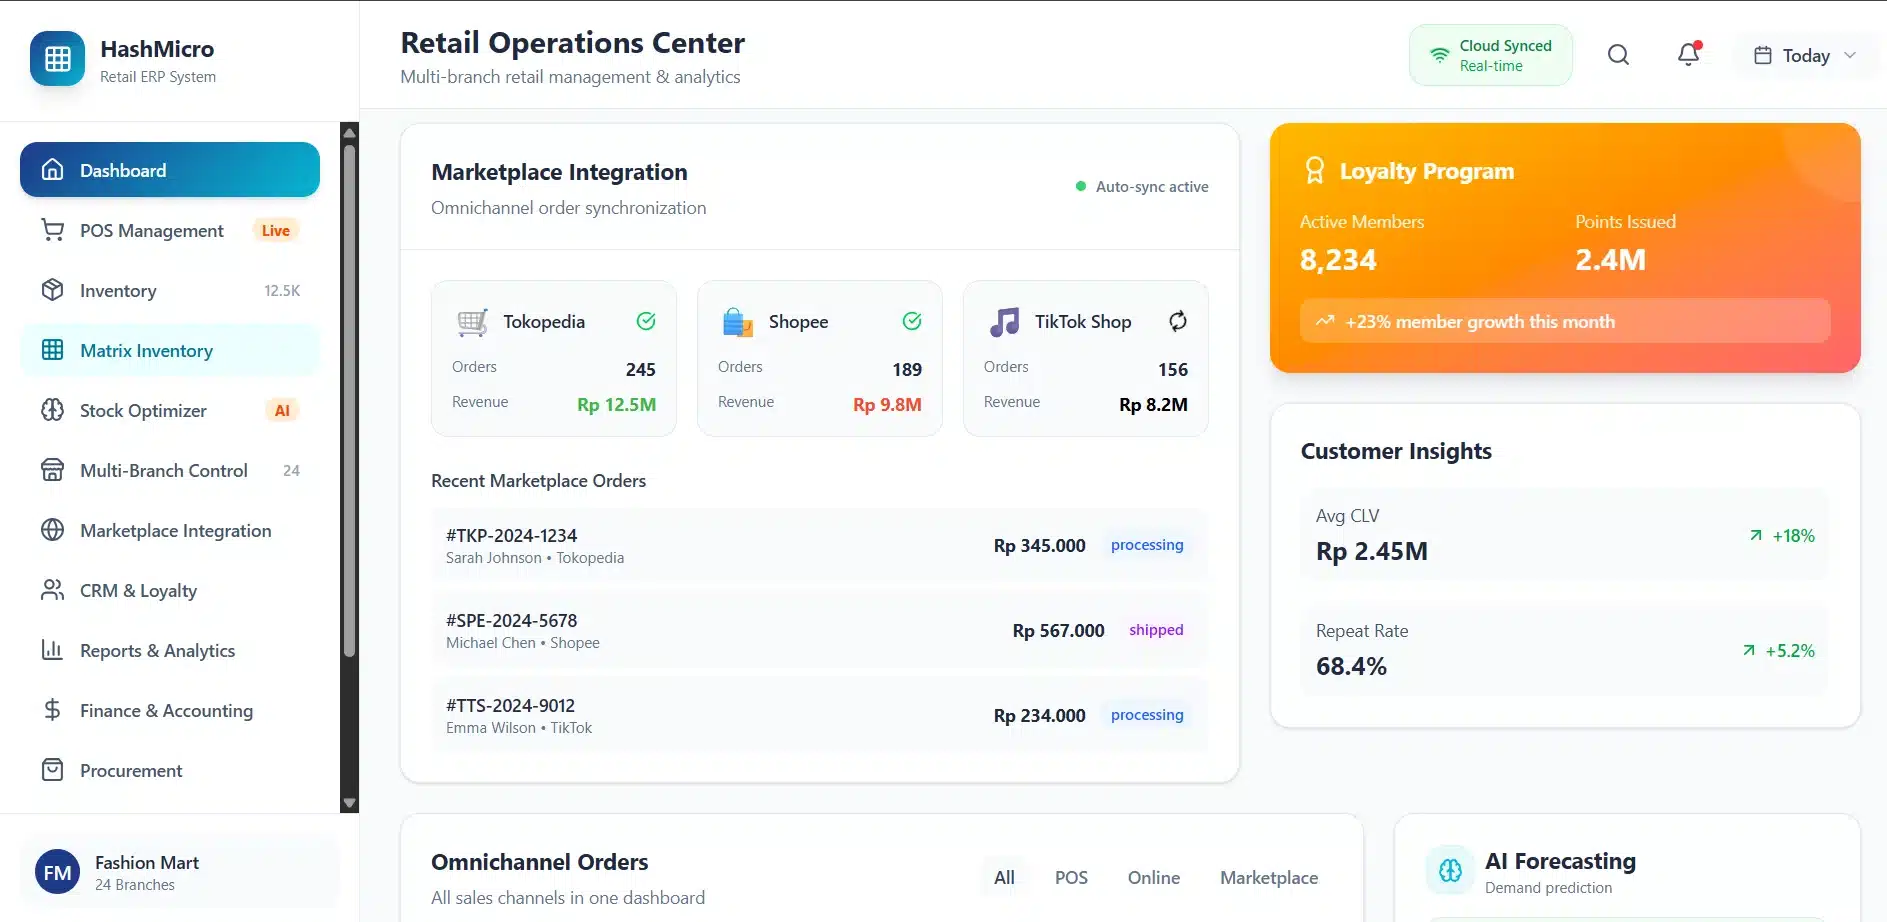Select the All orders tab
This screenshot has width=1887, height=922.
(x=1004, y=878)
